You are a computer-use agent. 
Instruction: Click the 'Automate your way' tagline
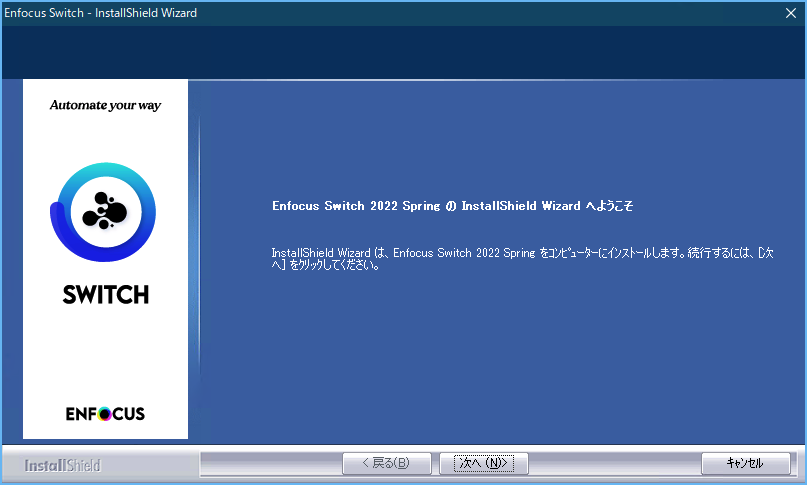(106, 106)
